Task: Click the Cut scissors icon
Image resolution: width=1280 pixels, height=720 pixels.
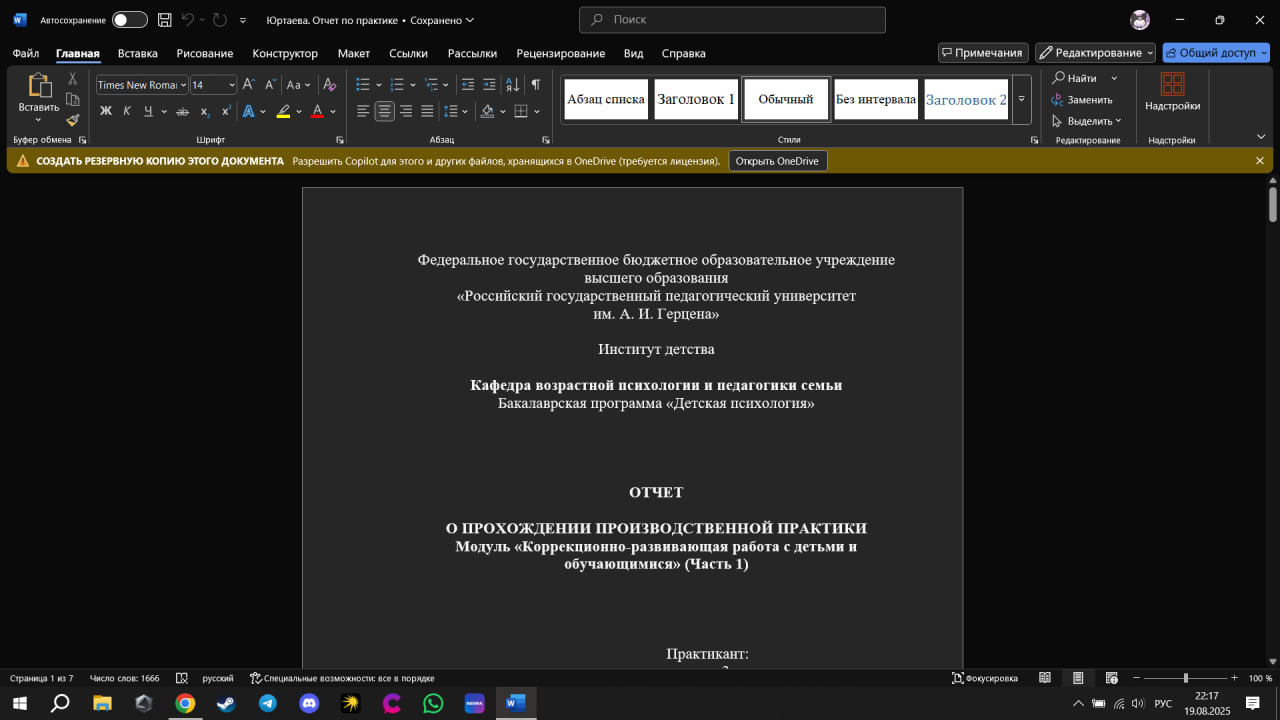Action: point(72,78)
